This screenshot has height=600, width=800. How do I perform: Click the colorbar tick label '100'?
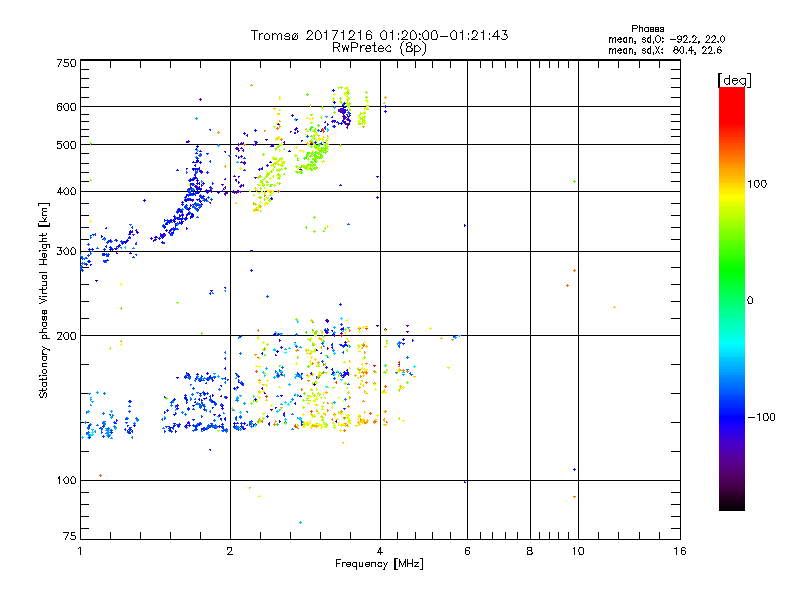coord(757,184)
